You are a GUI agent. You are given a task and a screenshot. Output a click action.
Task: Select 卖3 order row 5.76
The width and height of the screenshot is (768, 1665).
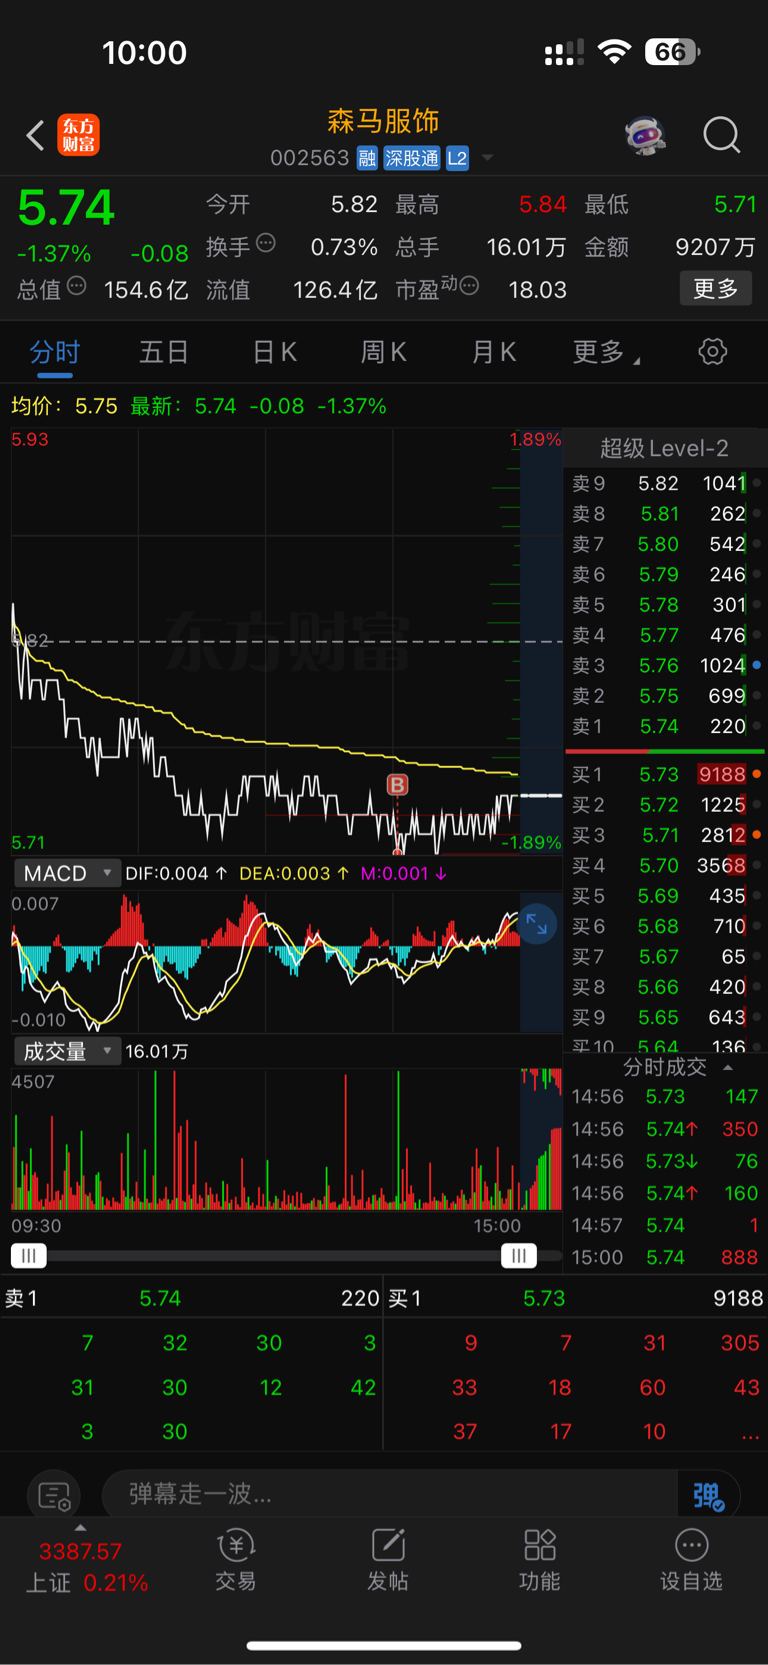click(x=664, y=665)
